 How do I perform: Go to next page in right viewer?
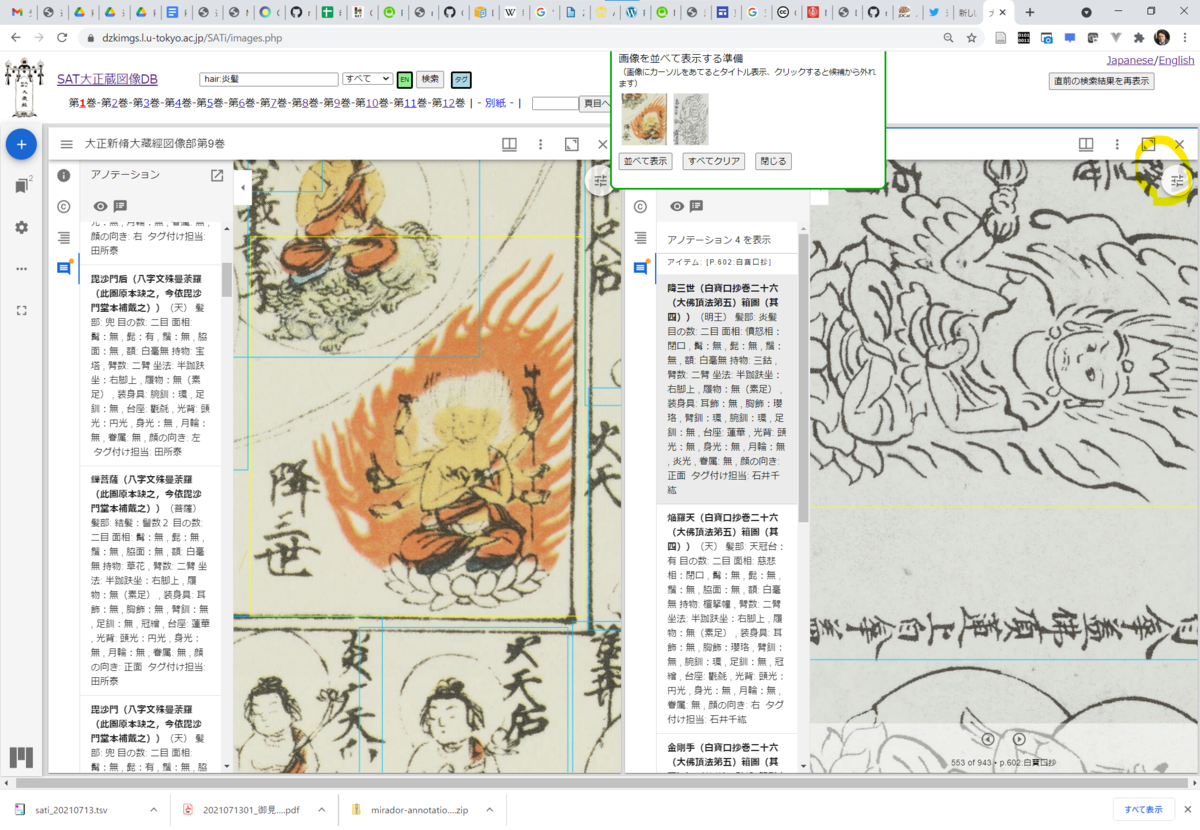(1019, 739)
